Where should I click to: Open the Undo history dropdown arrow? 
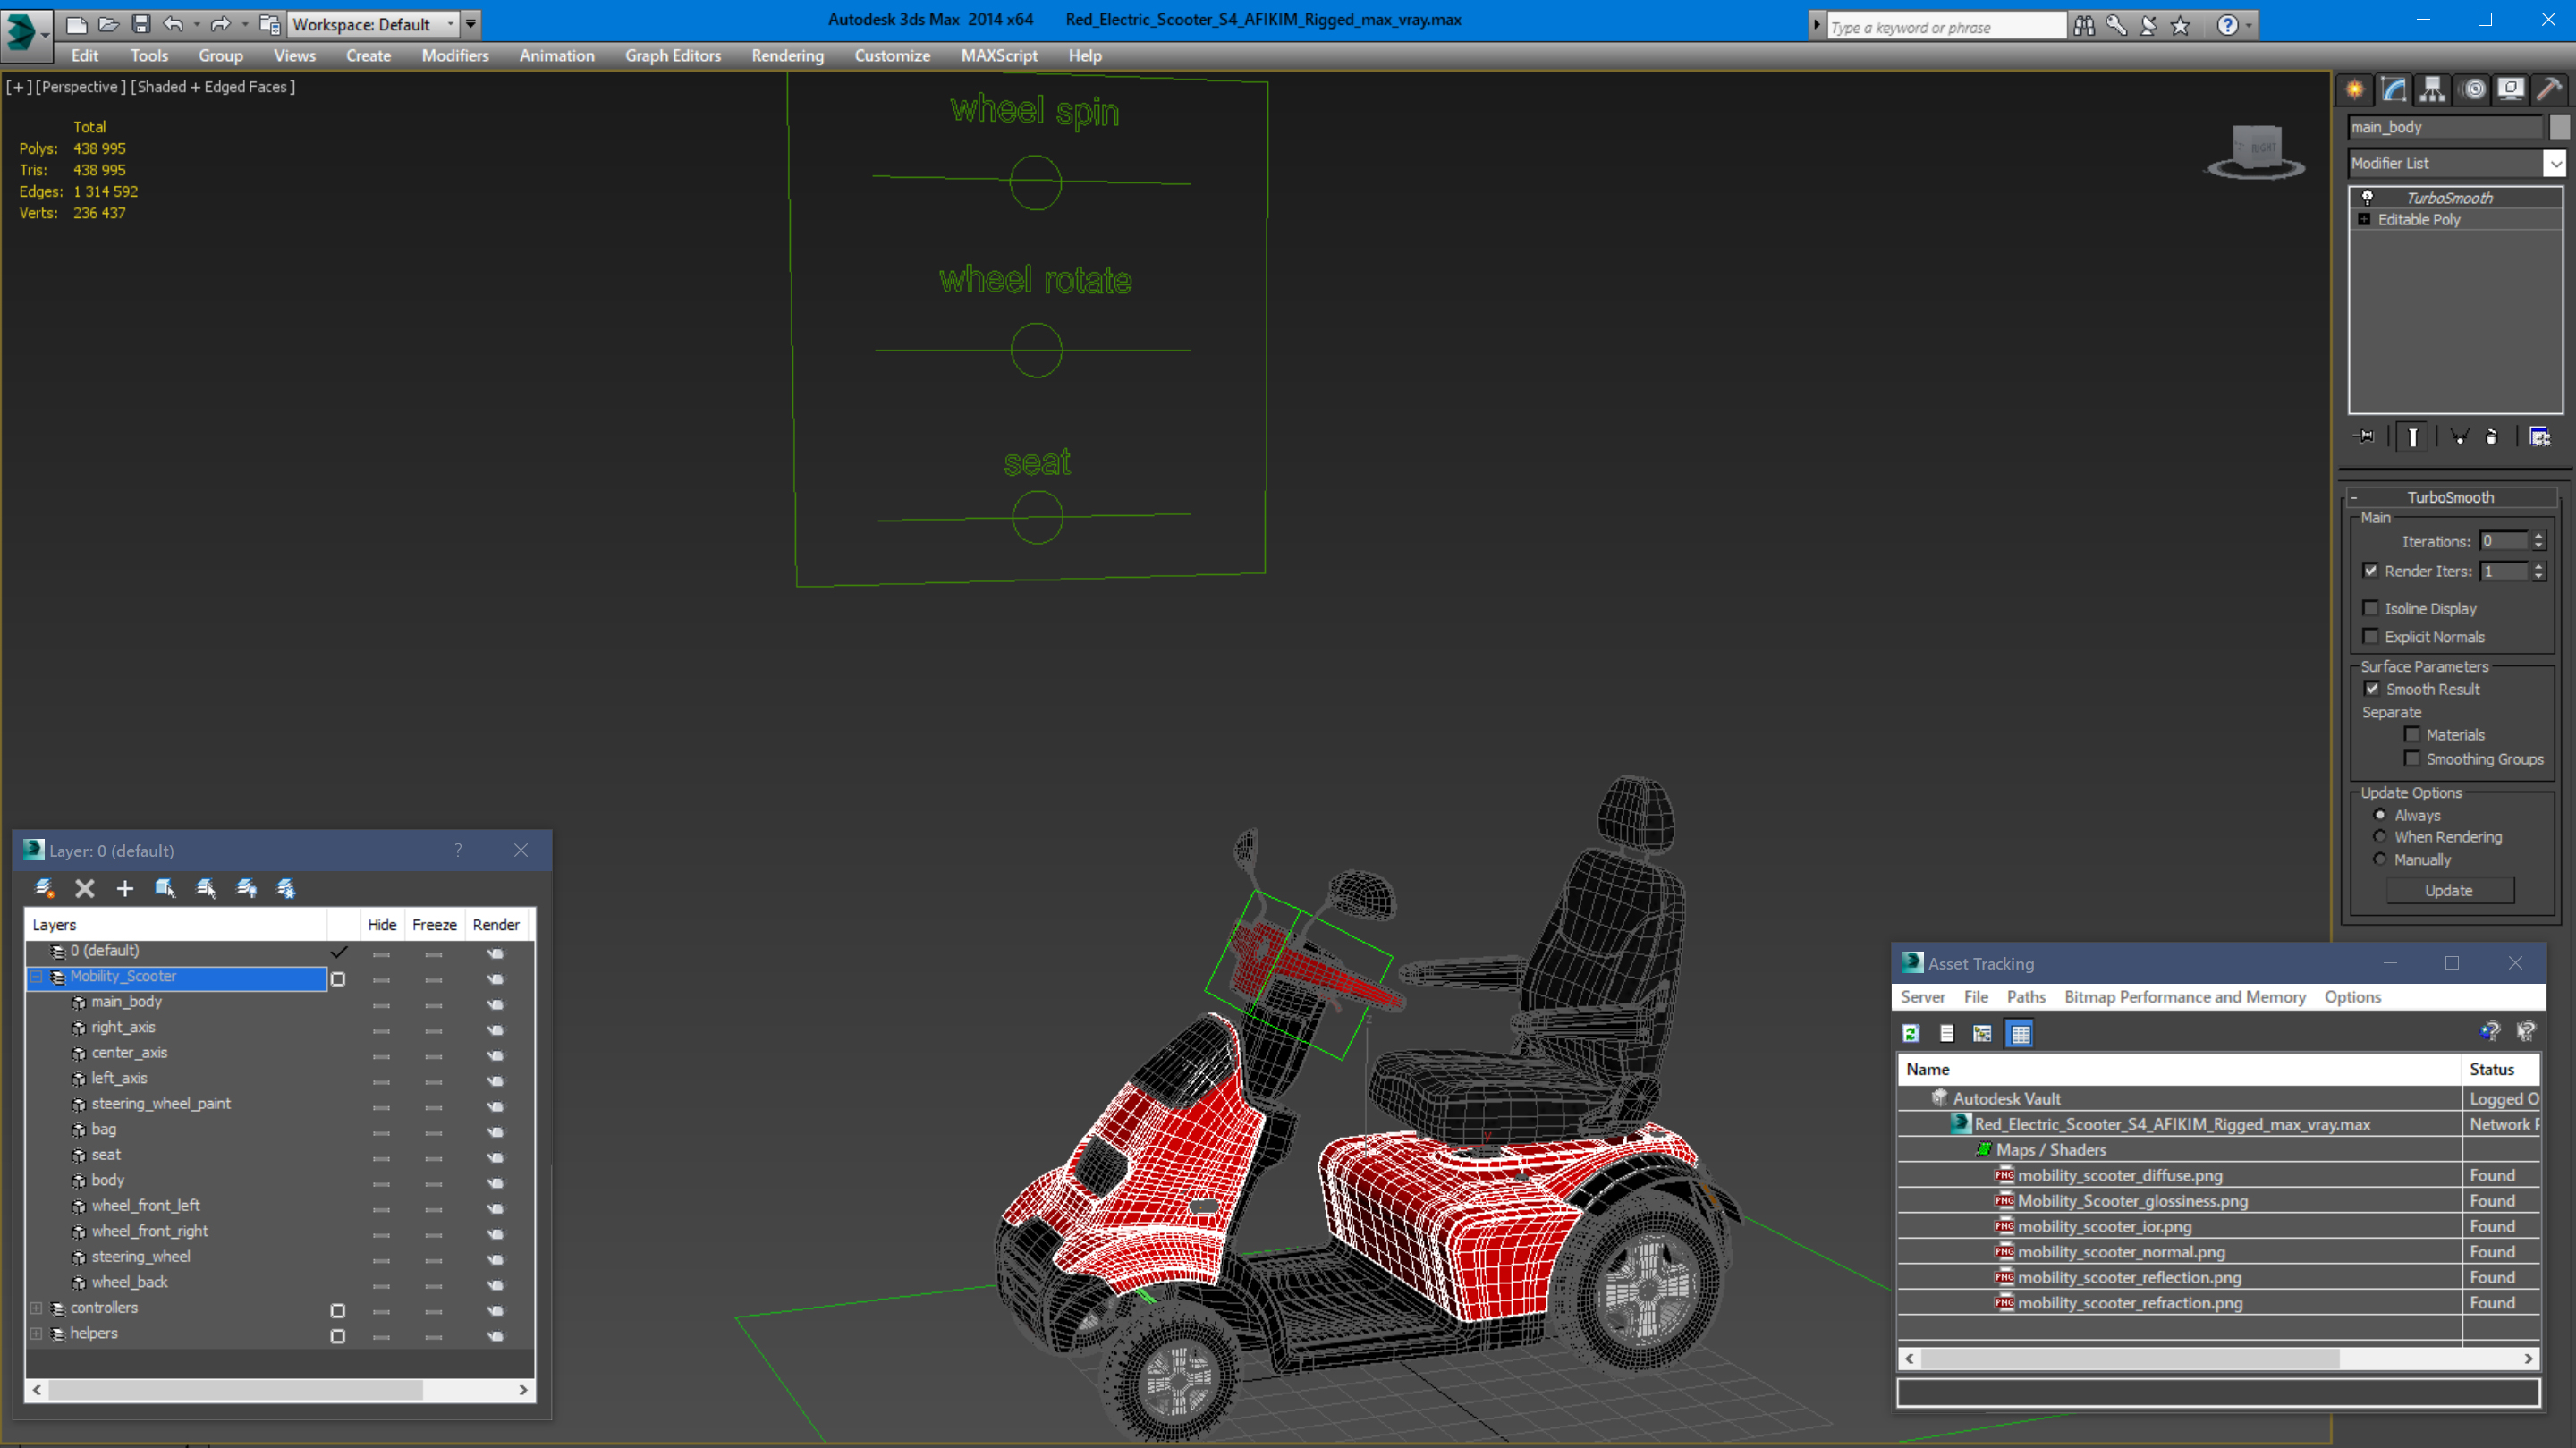coord(196,24)
